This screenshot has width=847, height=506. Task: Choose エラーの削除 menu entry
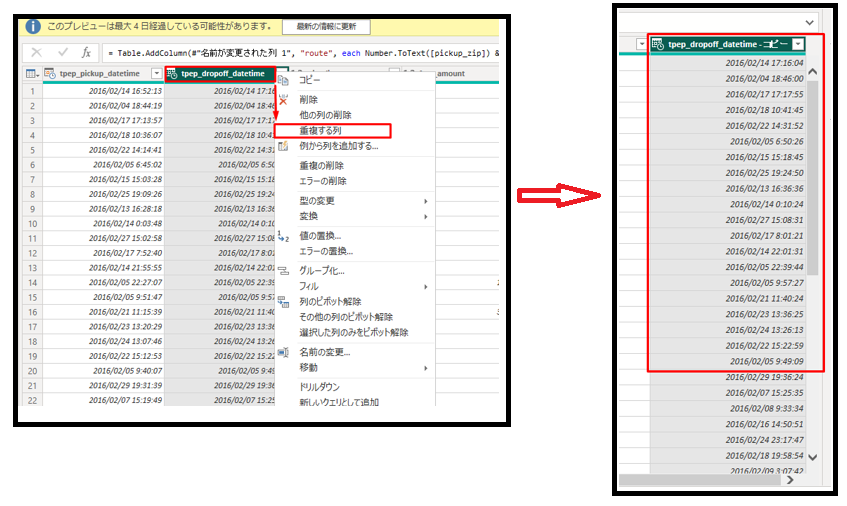(322, 181)
